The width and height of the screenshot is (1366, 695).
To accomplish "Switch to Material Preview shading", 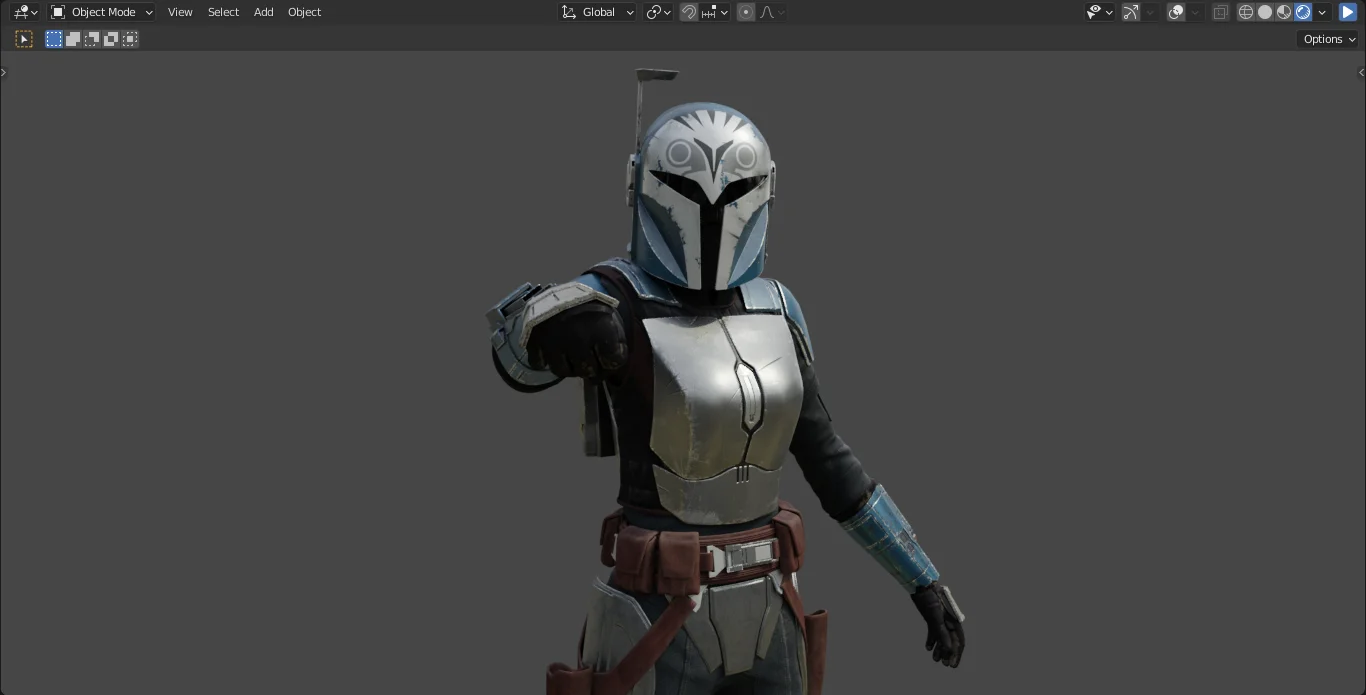I will (1284, 12).
